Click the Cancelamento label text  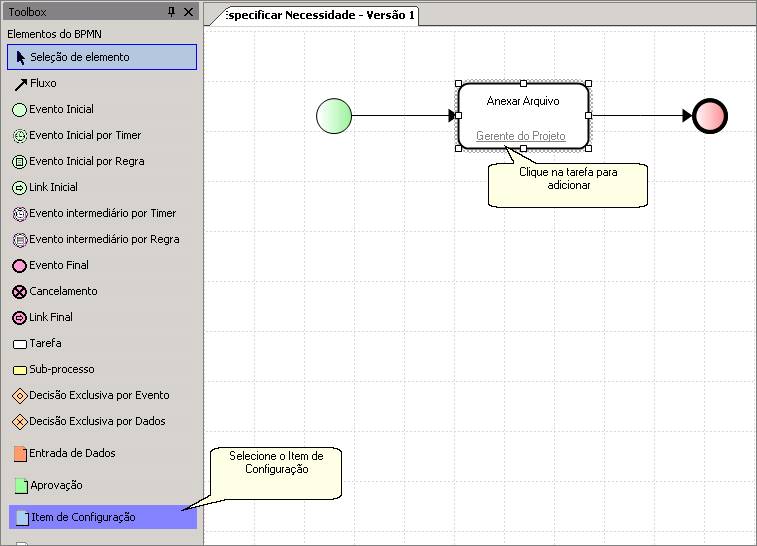point(63,292)
